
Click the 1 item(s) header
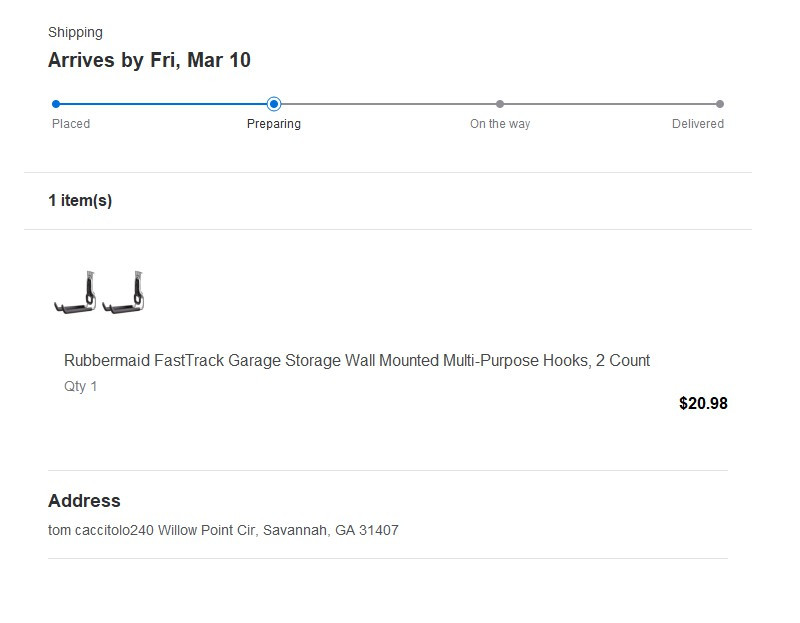coord(80,201)
